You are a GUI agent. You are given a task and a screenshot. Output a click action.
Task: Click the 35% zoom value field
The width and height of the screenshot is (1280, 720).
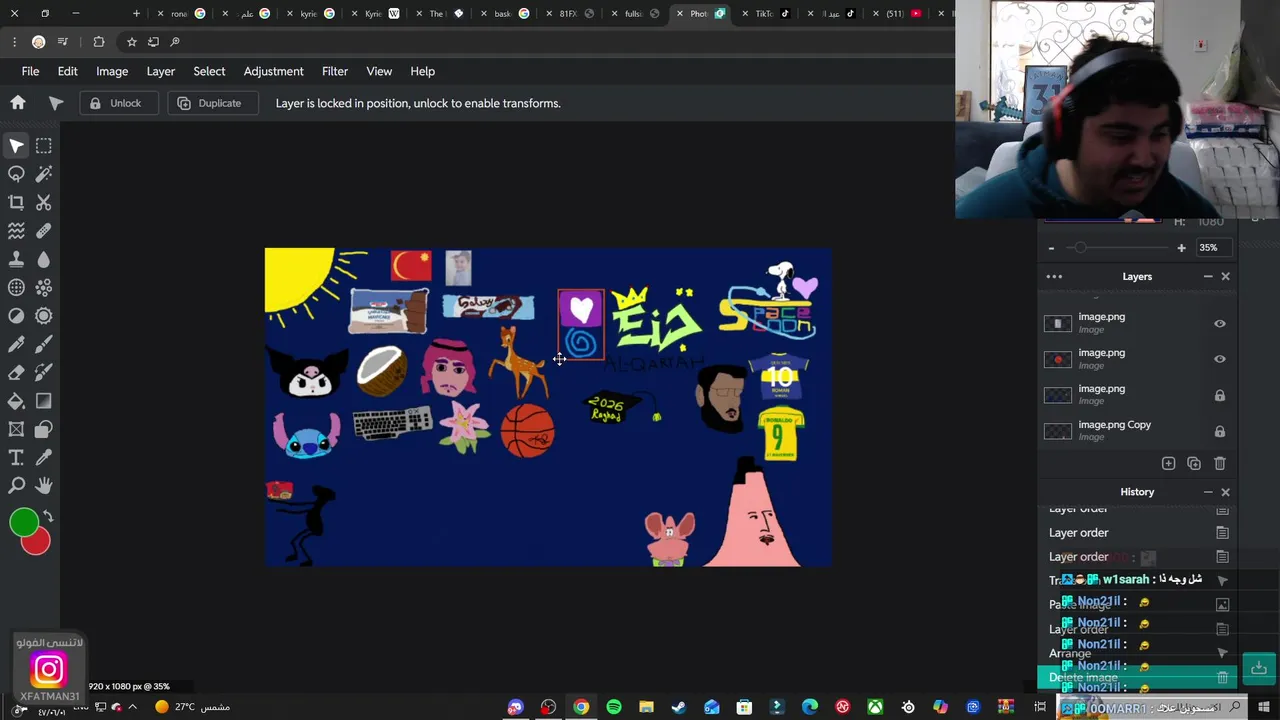pos(1214,248)
